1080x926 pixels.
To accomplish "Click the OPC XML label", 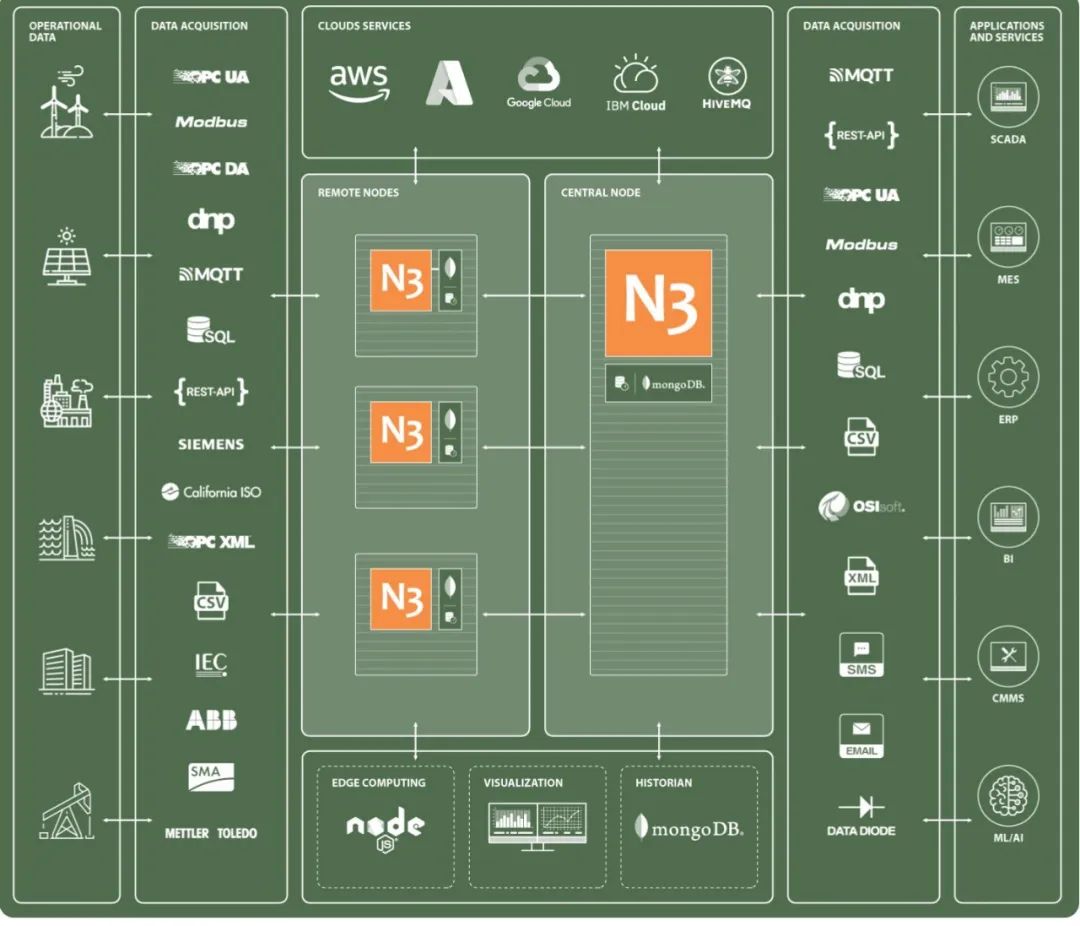I will tap(211, 542).
